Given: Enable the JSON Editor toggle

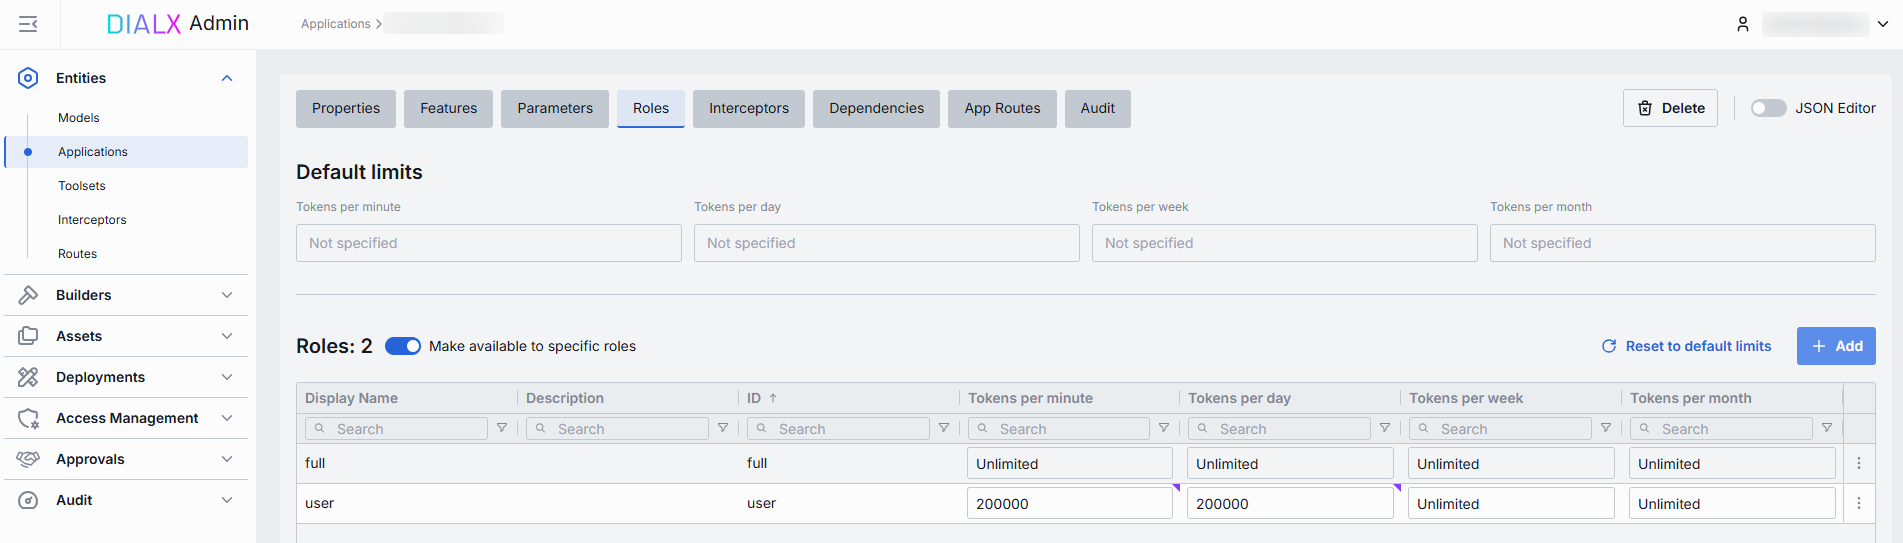Looking at the screenshot, I should point(1768,108).
